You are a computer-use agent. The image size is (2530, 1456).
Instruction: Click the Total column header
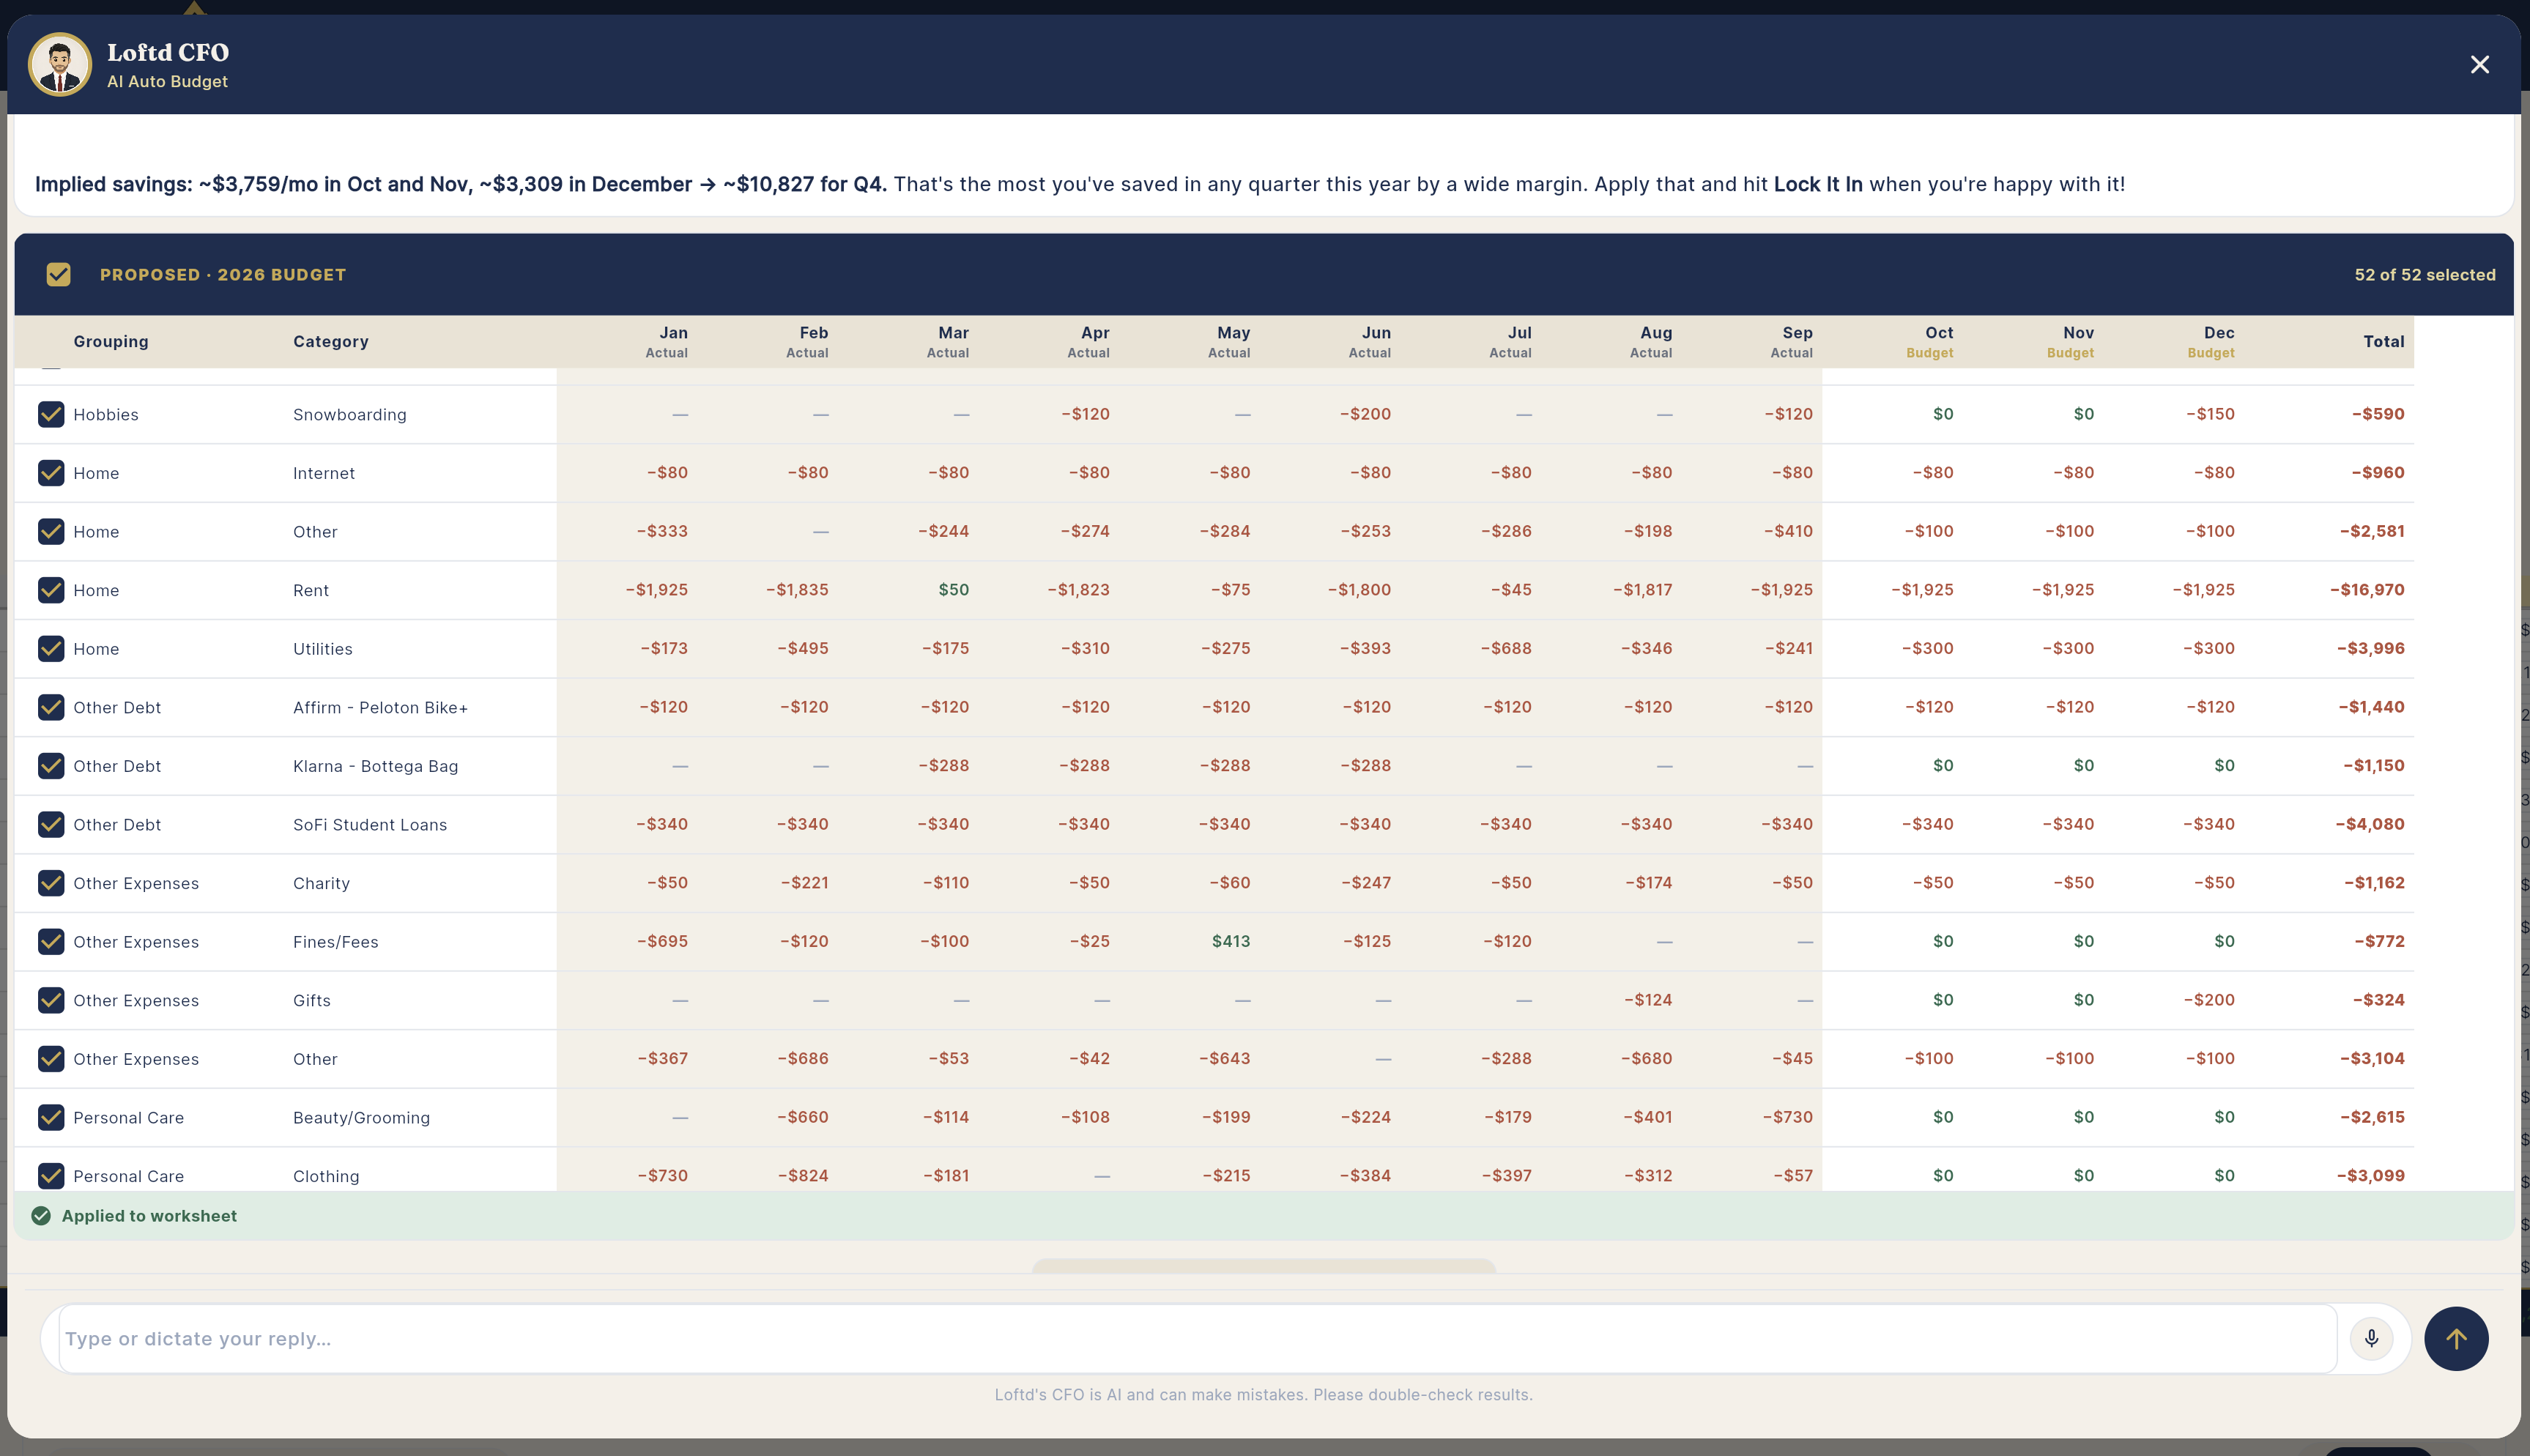[x=2383, y=341]
